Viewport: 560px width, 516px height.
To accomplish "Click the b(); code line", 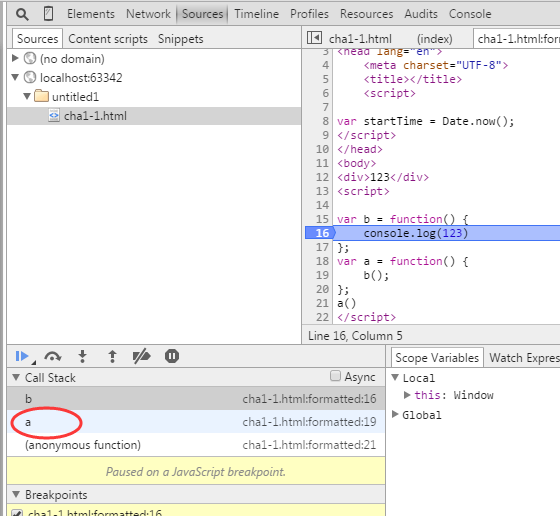I will [x=376, y=275].
